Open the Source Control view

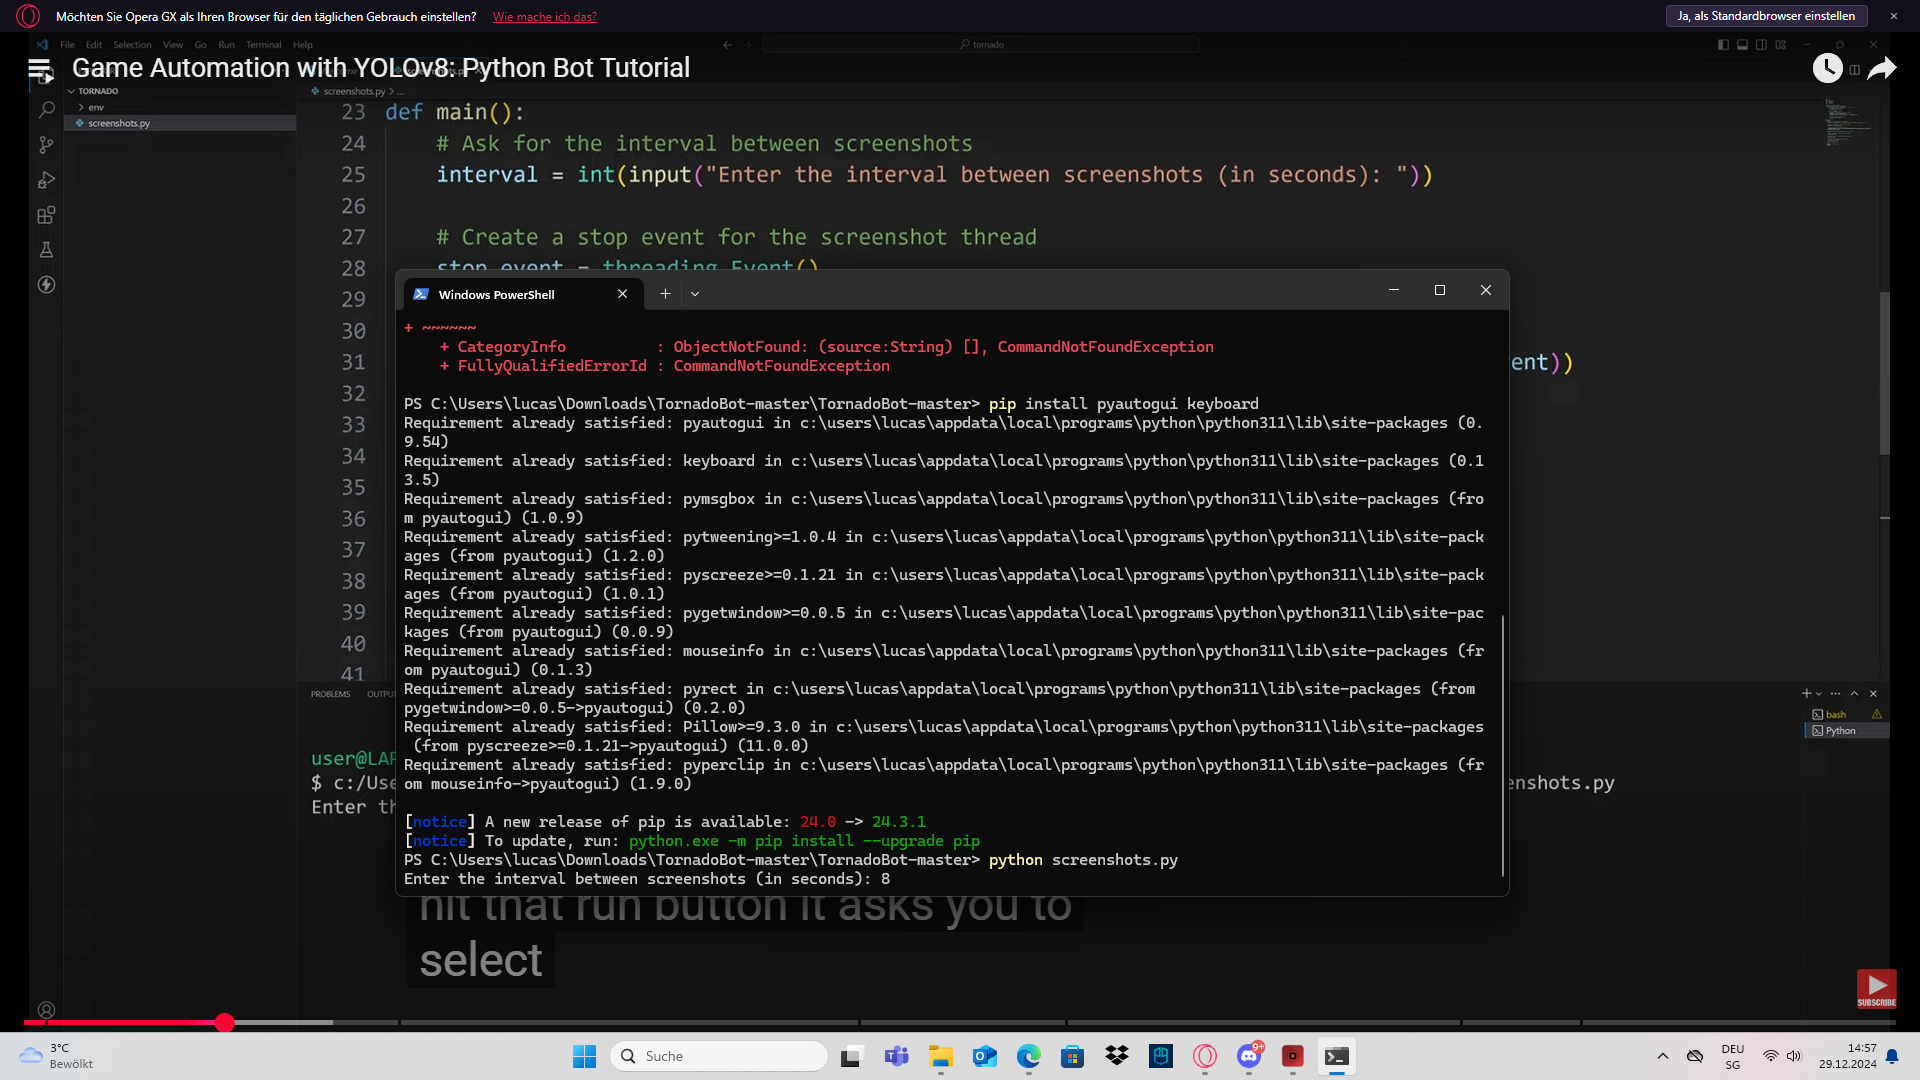click(46, 145)
